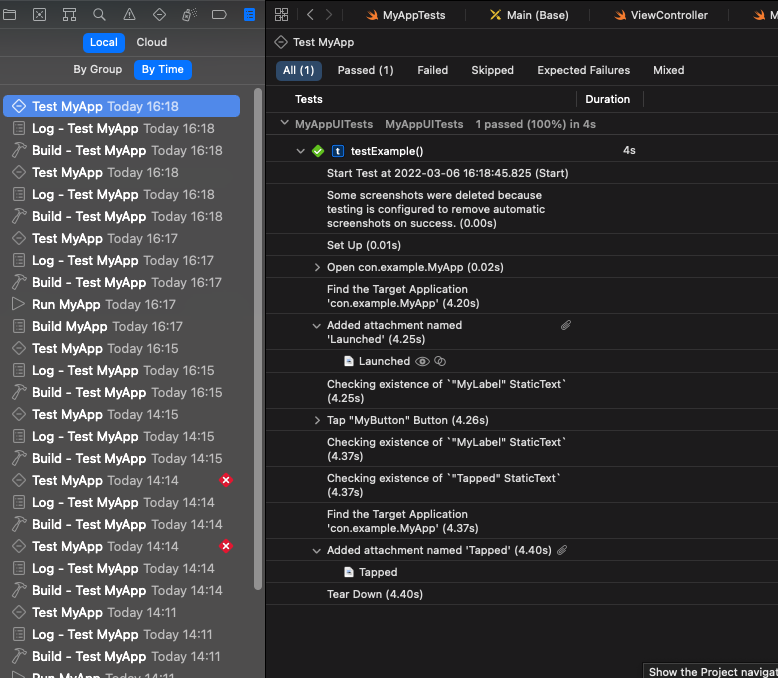Go back in editor history
Image resolution: width=778 pixels, height=678 pixels.
(x=311, y=15)
